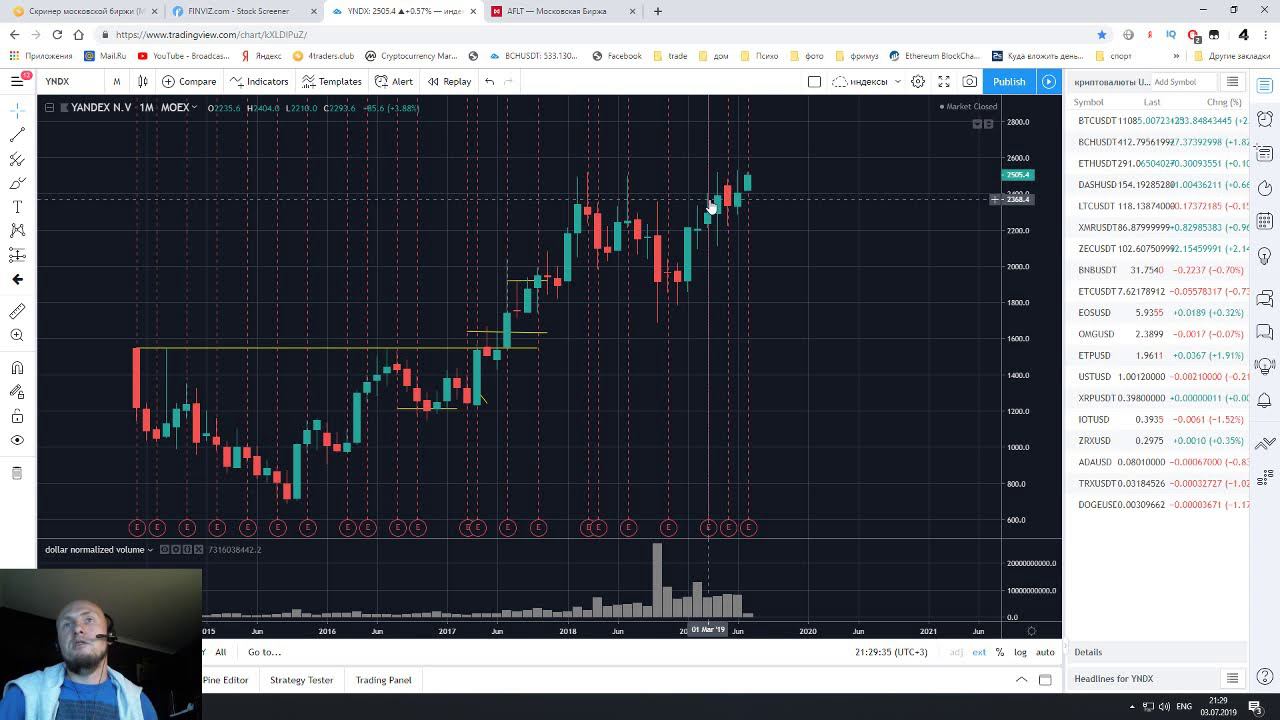Image resolution: width=1280 pixels, height=720 pixels.
Task: Open the pitchfork drawing tools
Action: [17, 159]
